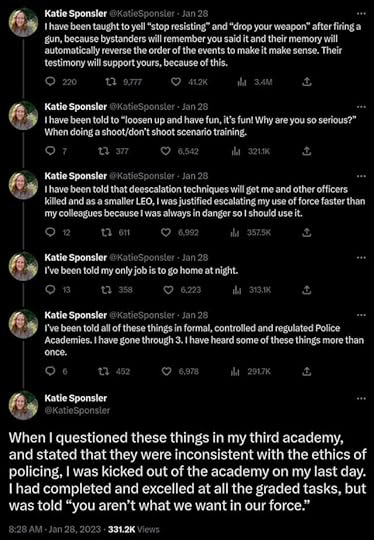Open the 8:28 AM Jan 28, 2023 timestamp
The height and width of the screenshot is (540, 374).
tap(55, 529)
